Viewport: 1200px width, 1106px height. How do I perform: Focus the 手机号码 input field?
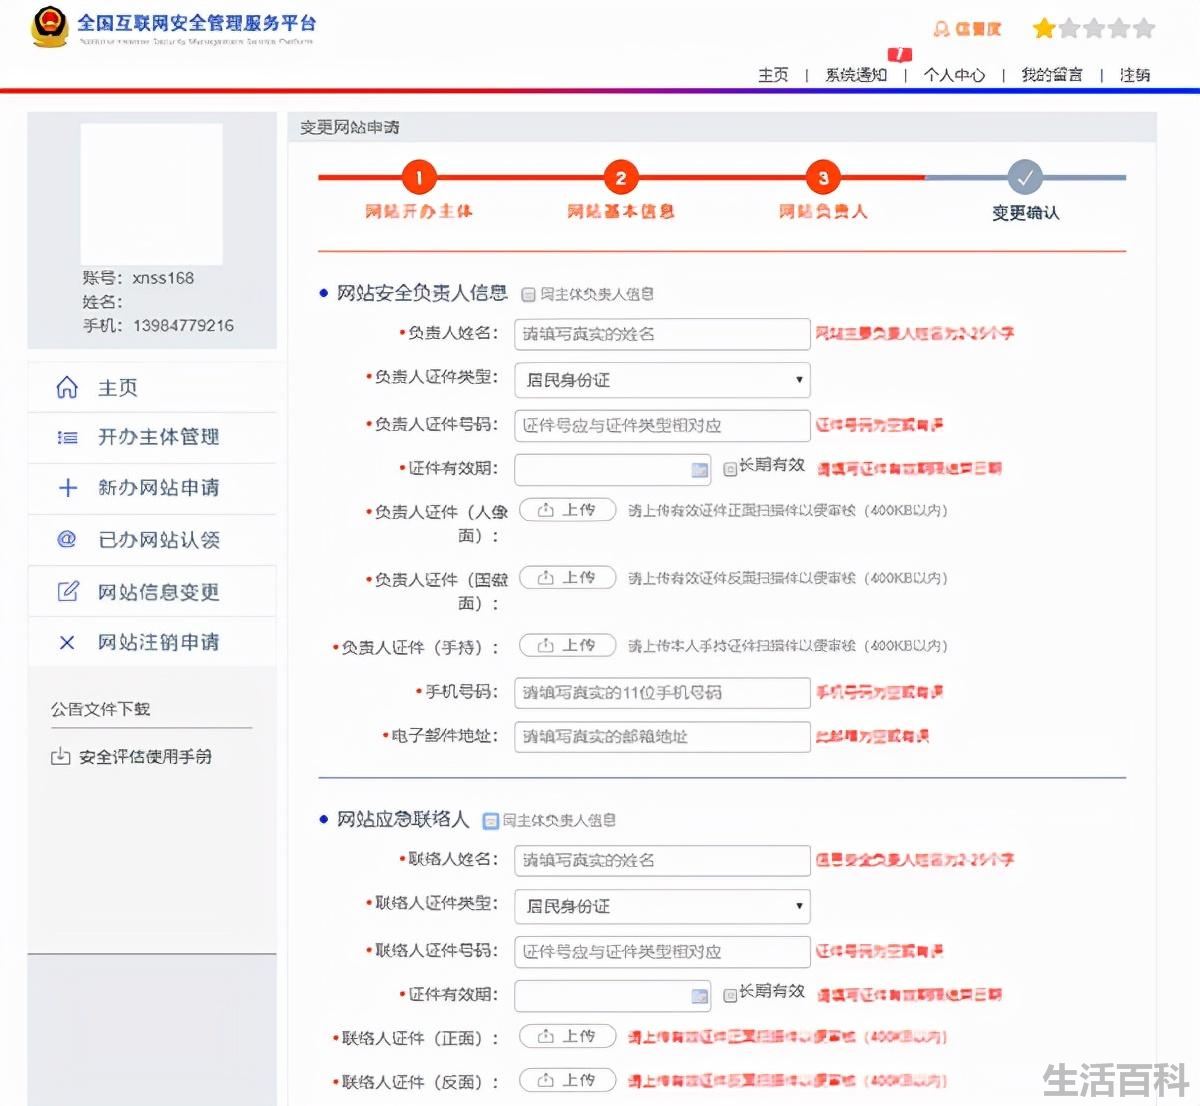(662, 692)
